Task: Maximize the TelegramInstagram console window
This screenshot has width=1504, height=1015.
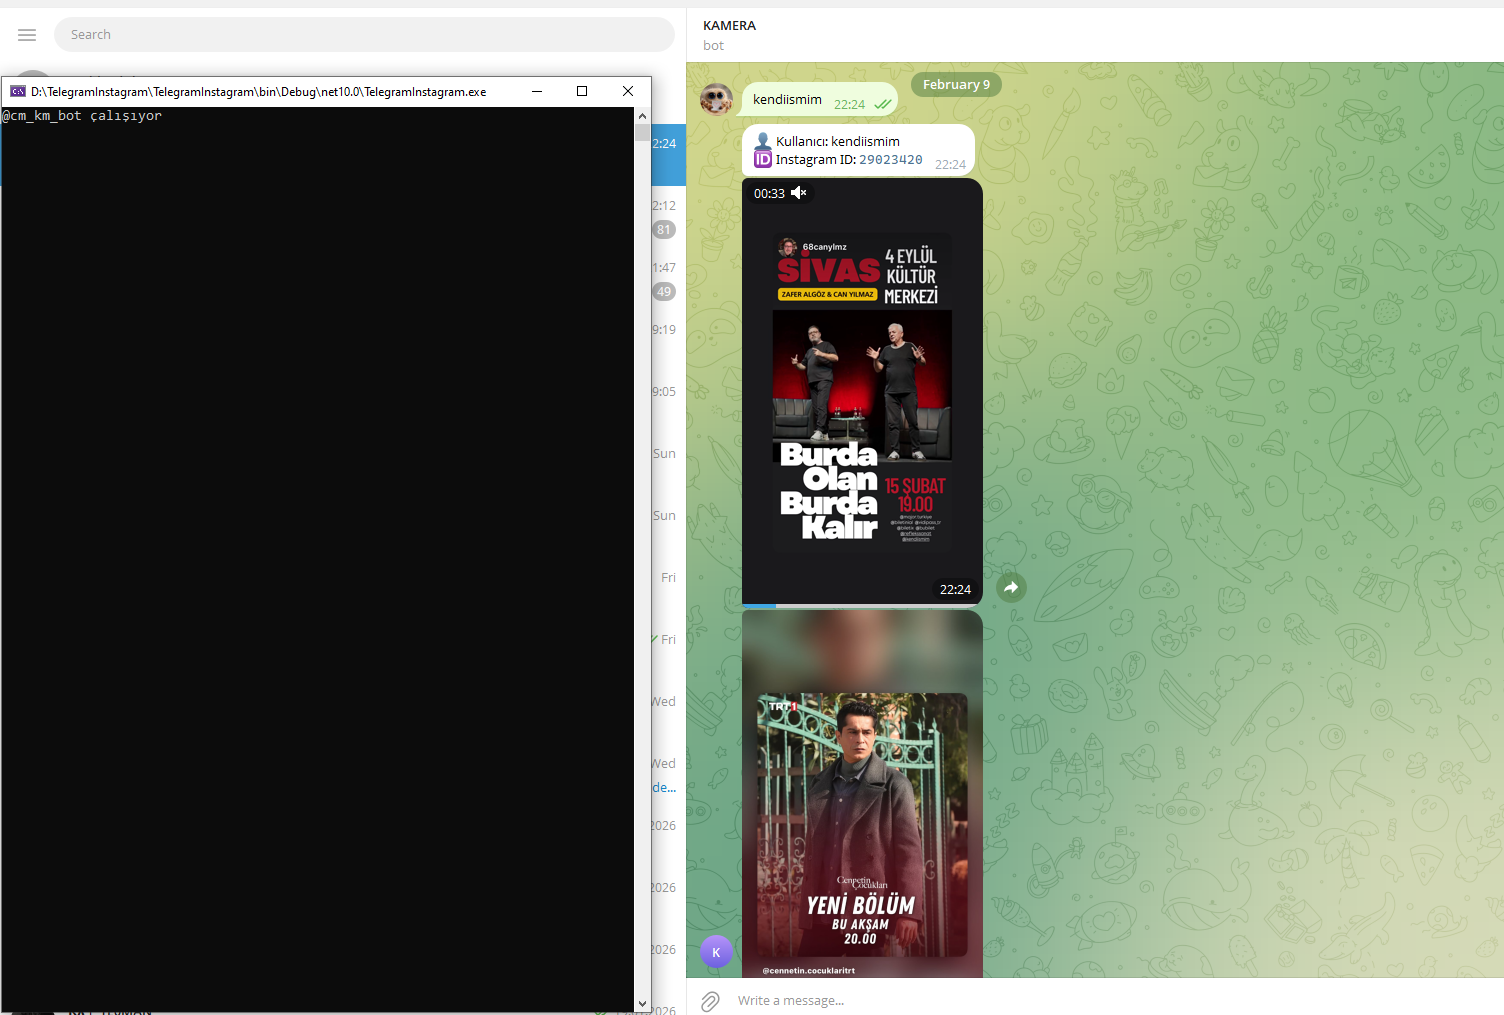Action: [582, 91]
